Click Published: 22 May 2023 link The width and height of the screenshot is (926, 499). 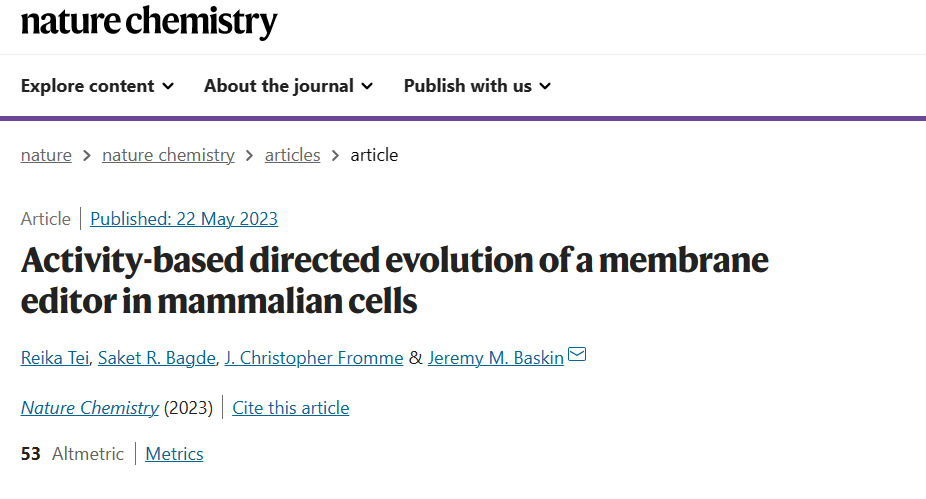(184, 219)
